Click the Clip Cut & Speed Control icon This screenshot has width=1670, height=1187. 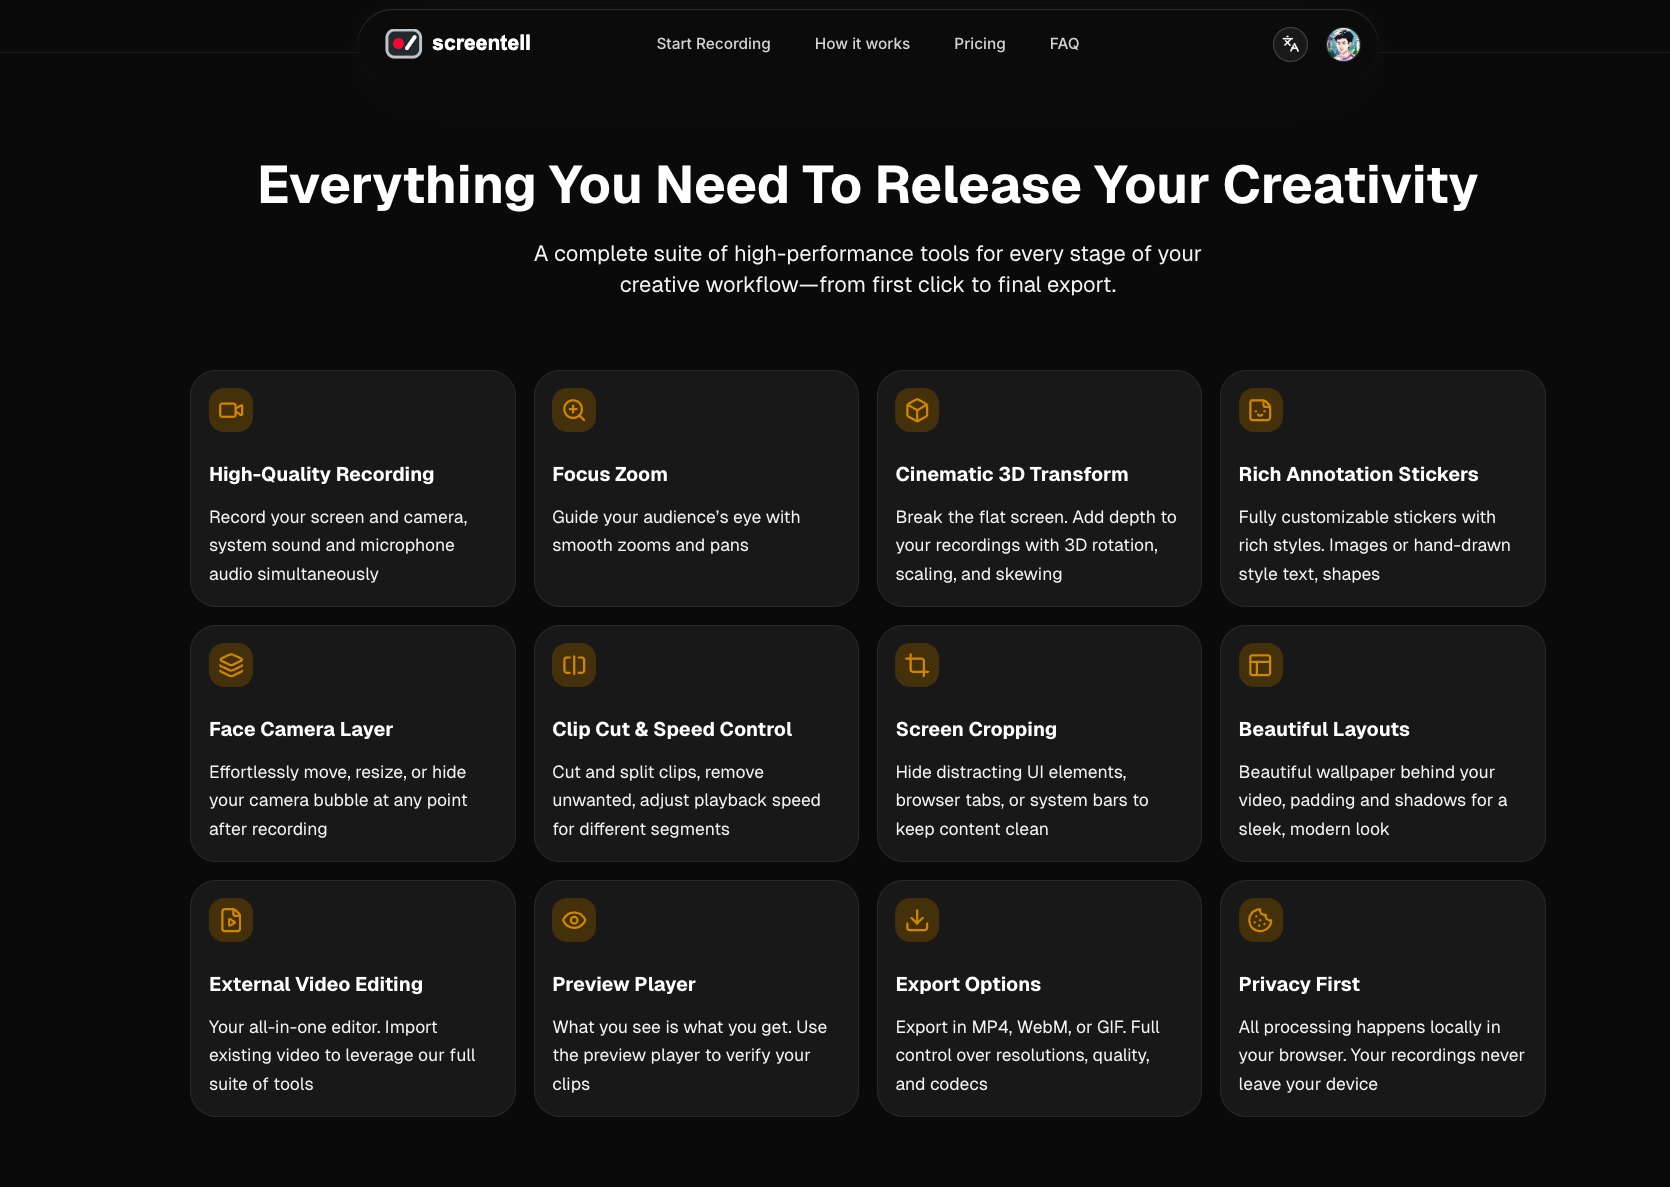coord(574,665)
